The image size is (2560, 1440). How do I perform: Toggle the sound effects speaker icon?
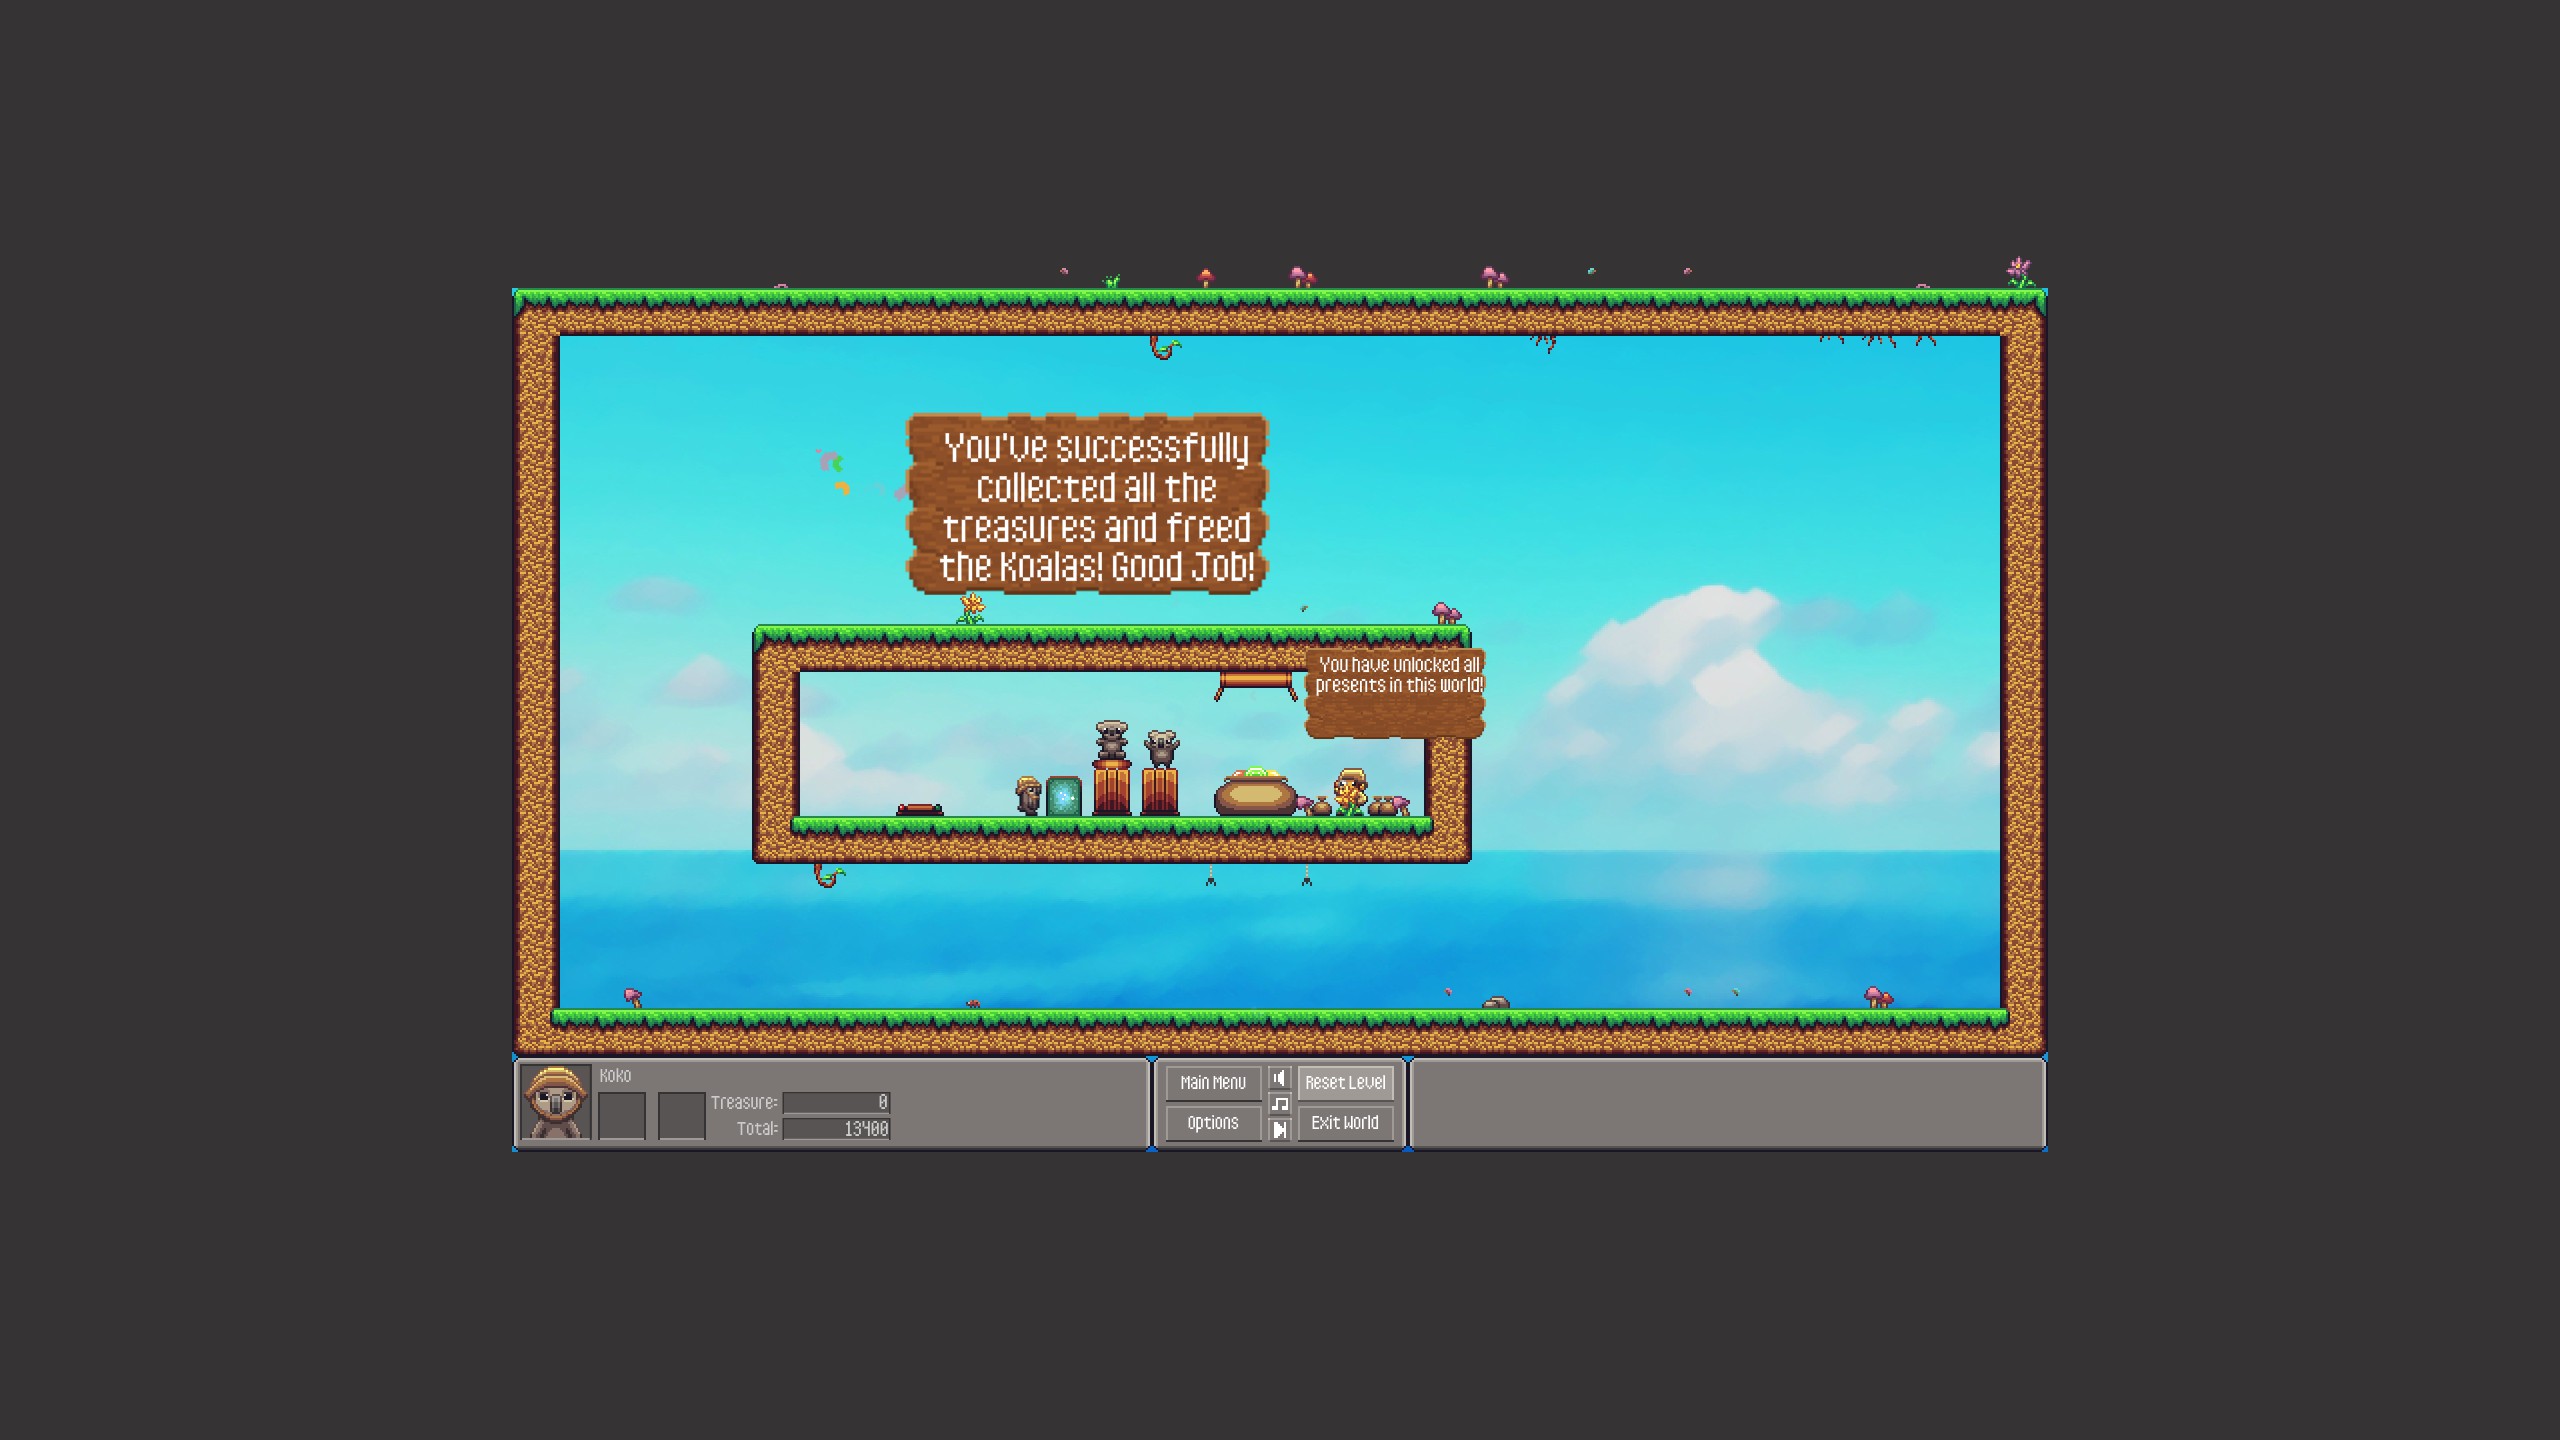tap(1279, 1078)
